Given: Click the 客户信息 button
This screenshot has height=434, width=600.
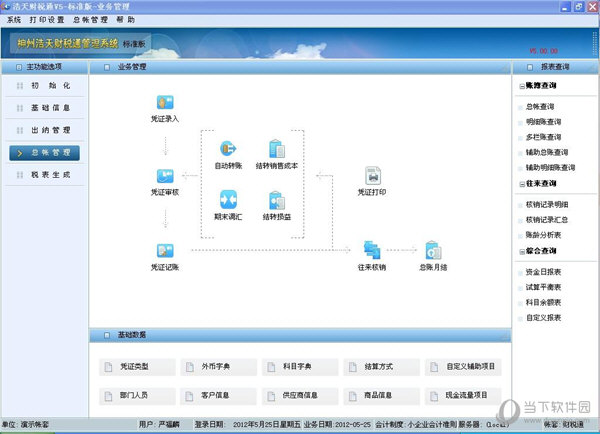Looking at the screenshot, I should pos(221,396).
